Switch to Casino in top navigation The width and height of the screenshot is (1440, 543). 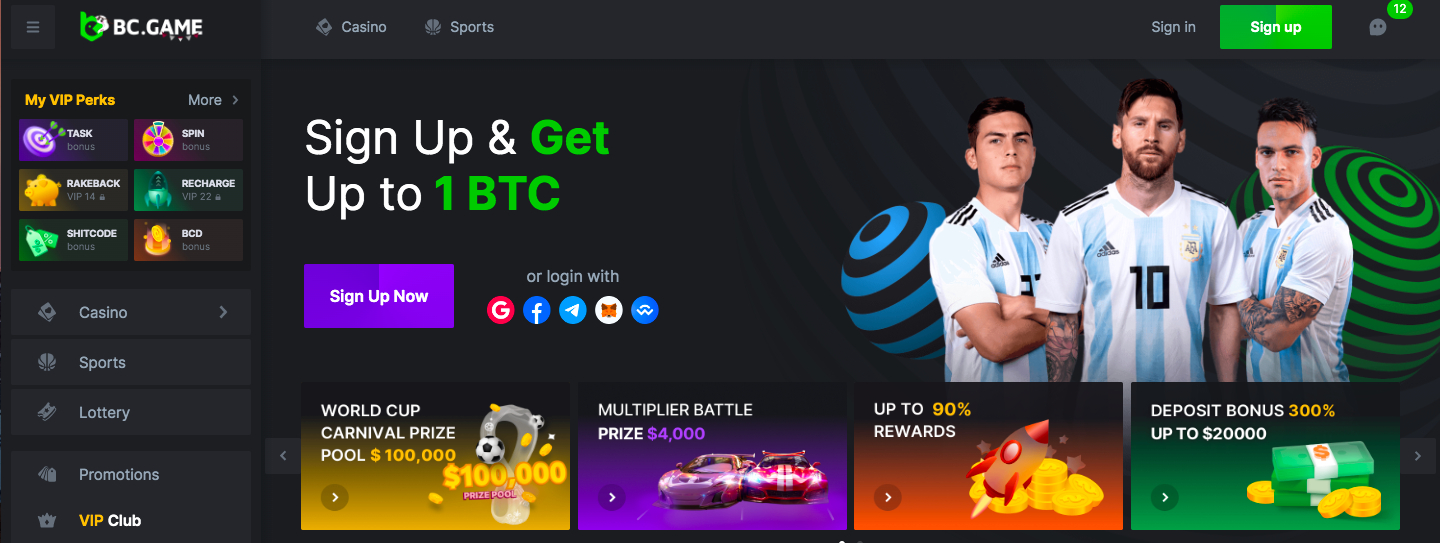click(351, 27)
